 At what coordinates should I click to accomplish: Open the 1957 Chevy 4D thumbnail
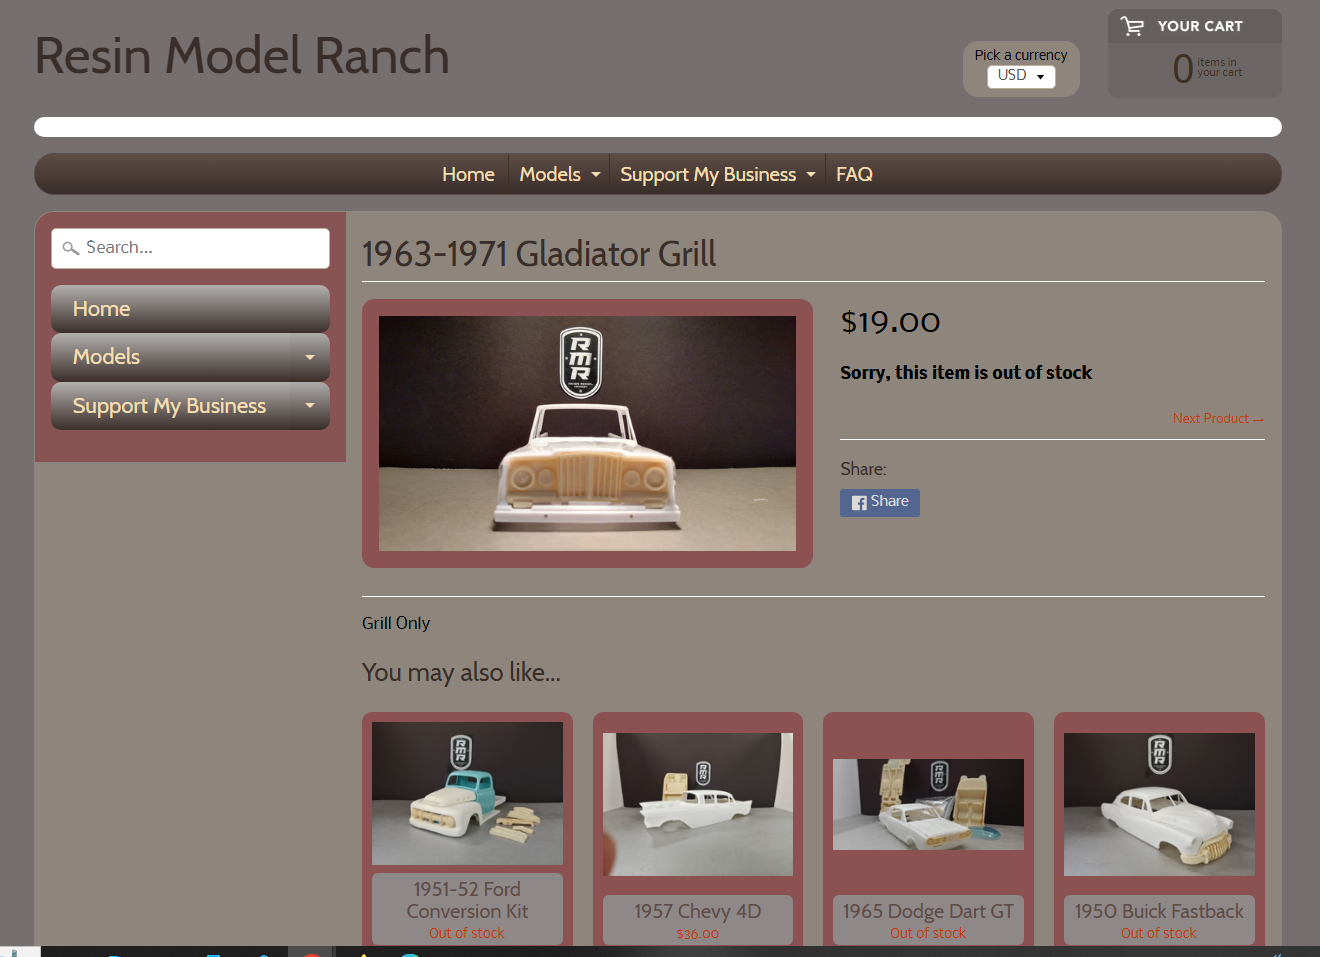(698, 804)
